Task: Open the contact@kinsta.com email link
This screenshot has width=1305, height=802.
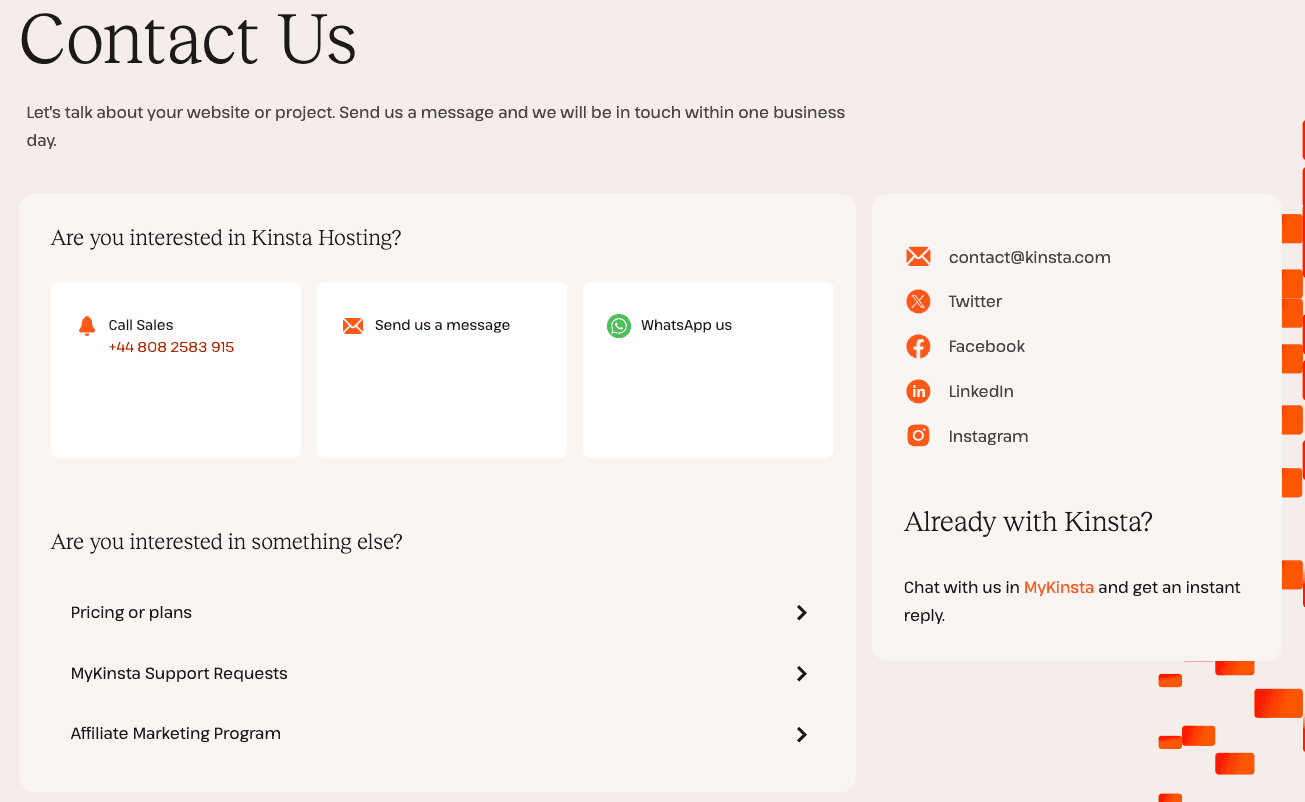Action: coord(1029,257)
